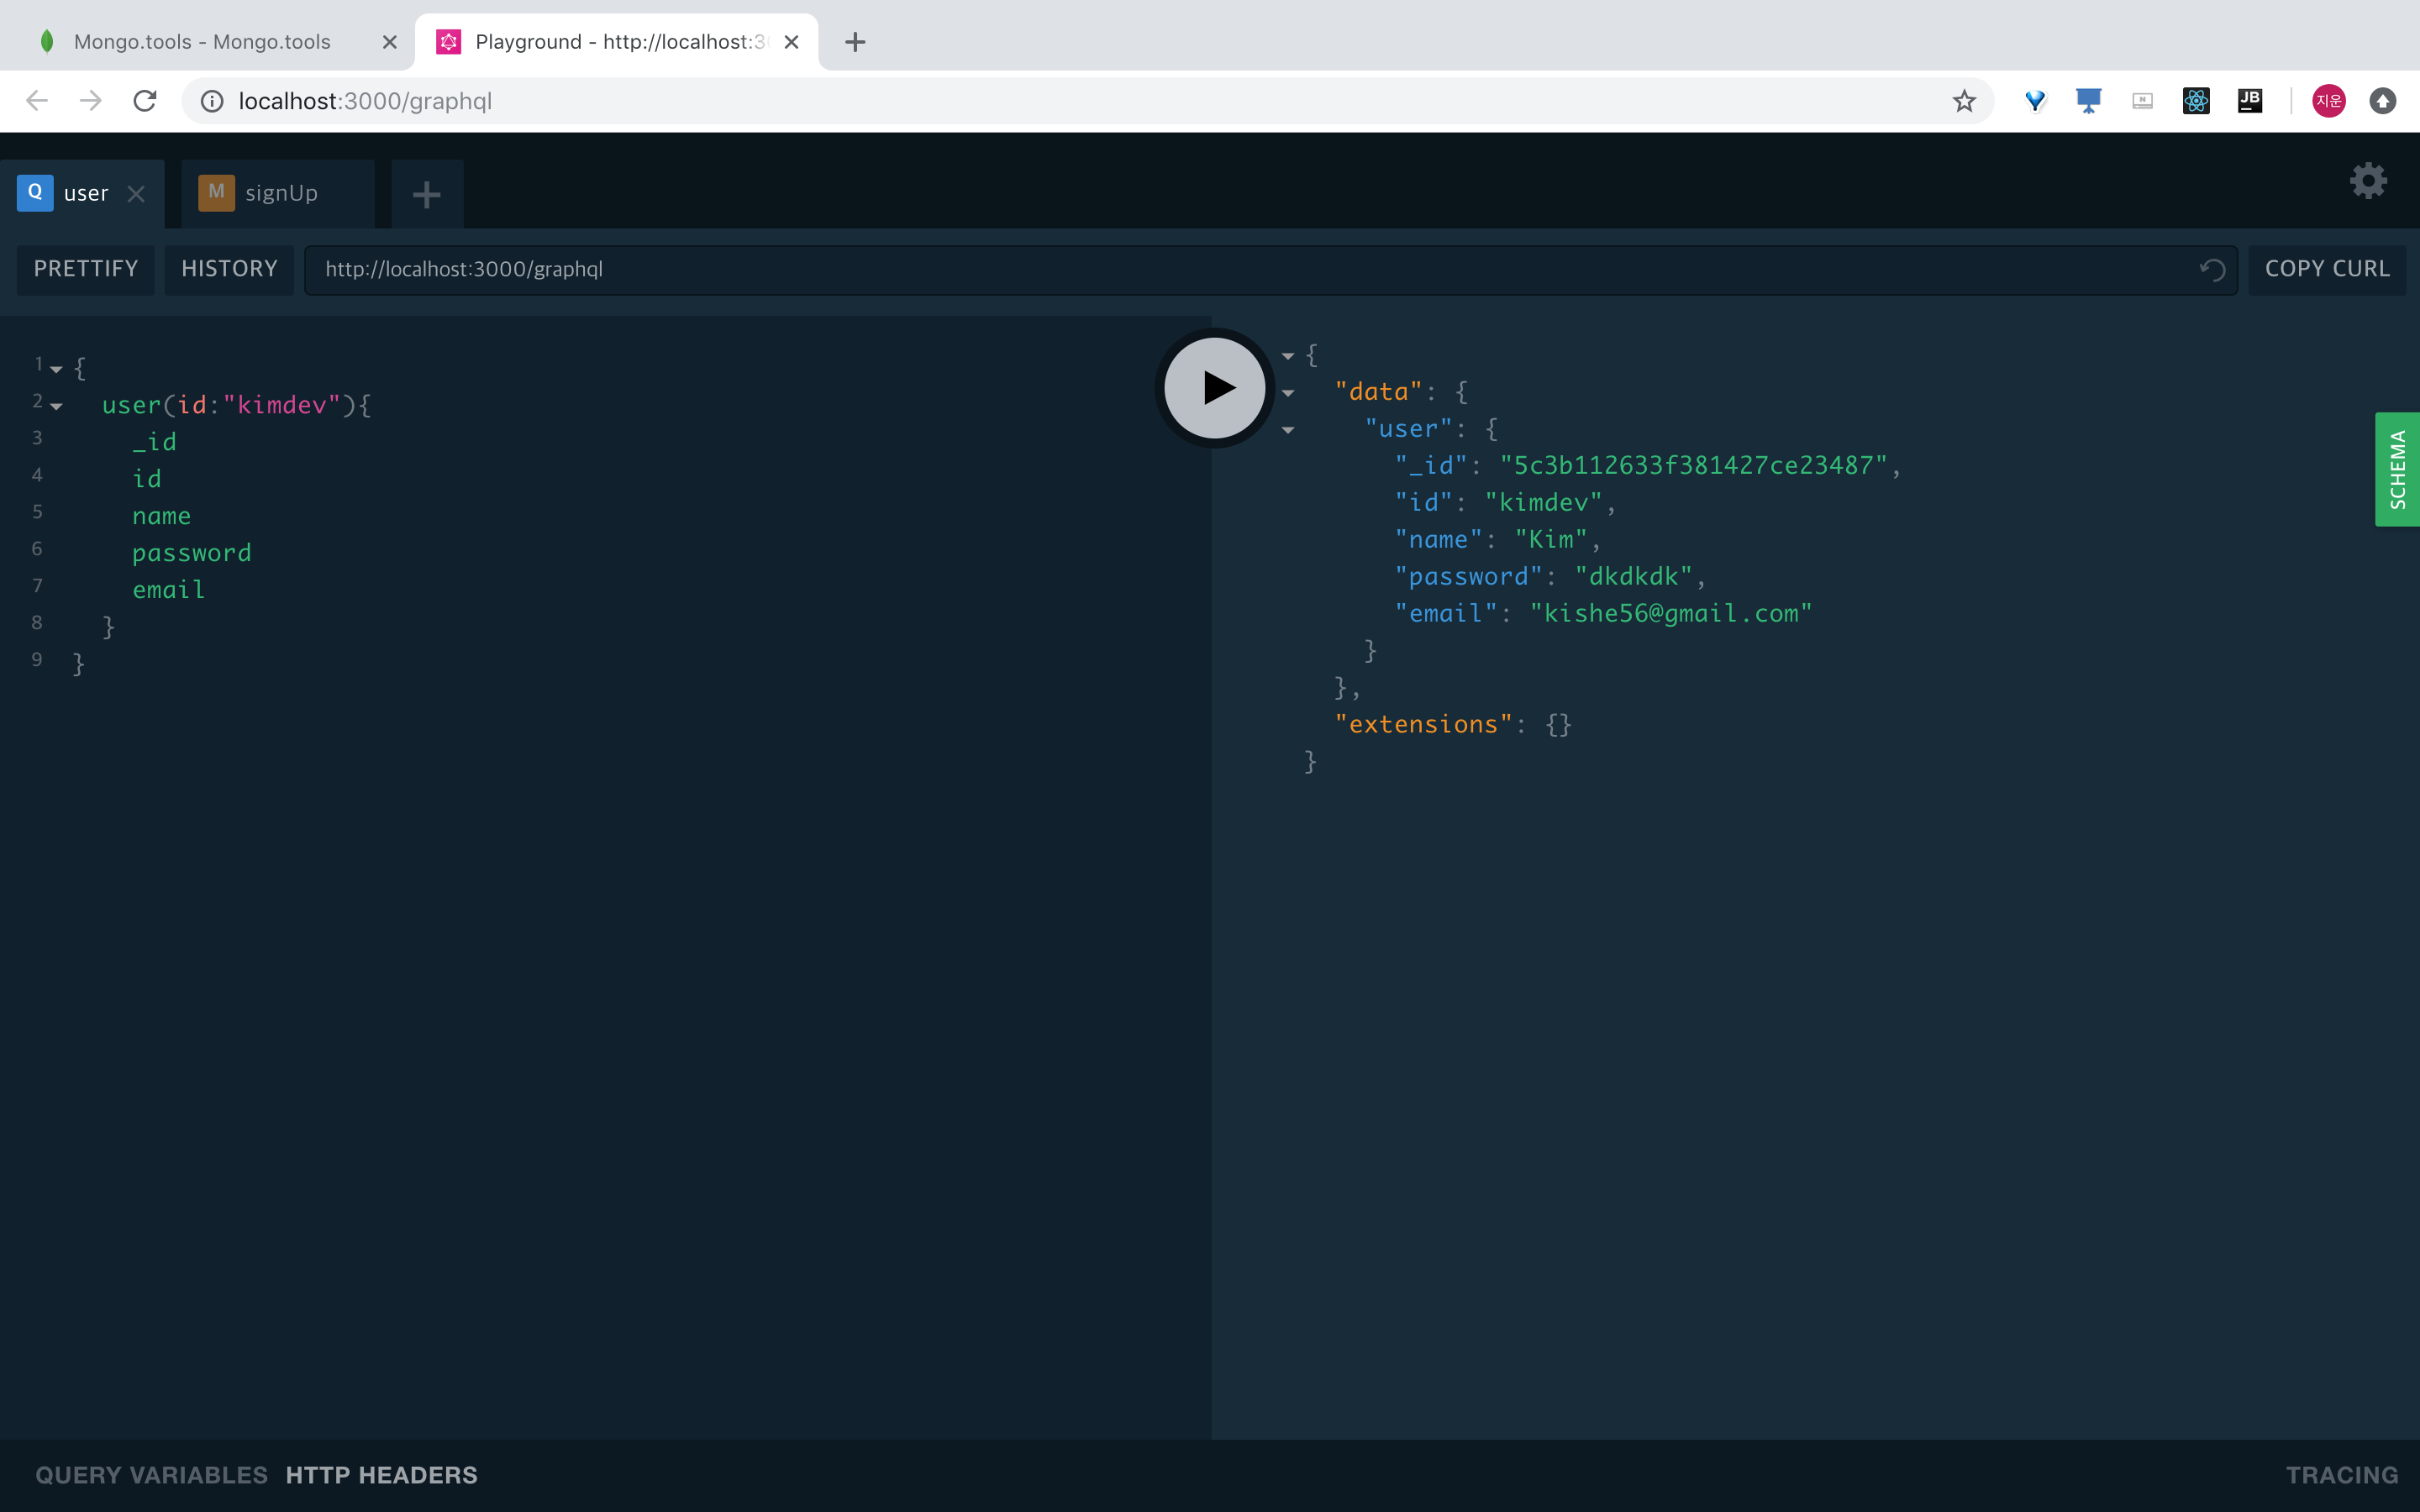
Task: Switch to the signUp mutation tab
Action: click(x=278, y=194)
